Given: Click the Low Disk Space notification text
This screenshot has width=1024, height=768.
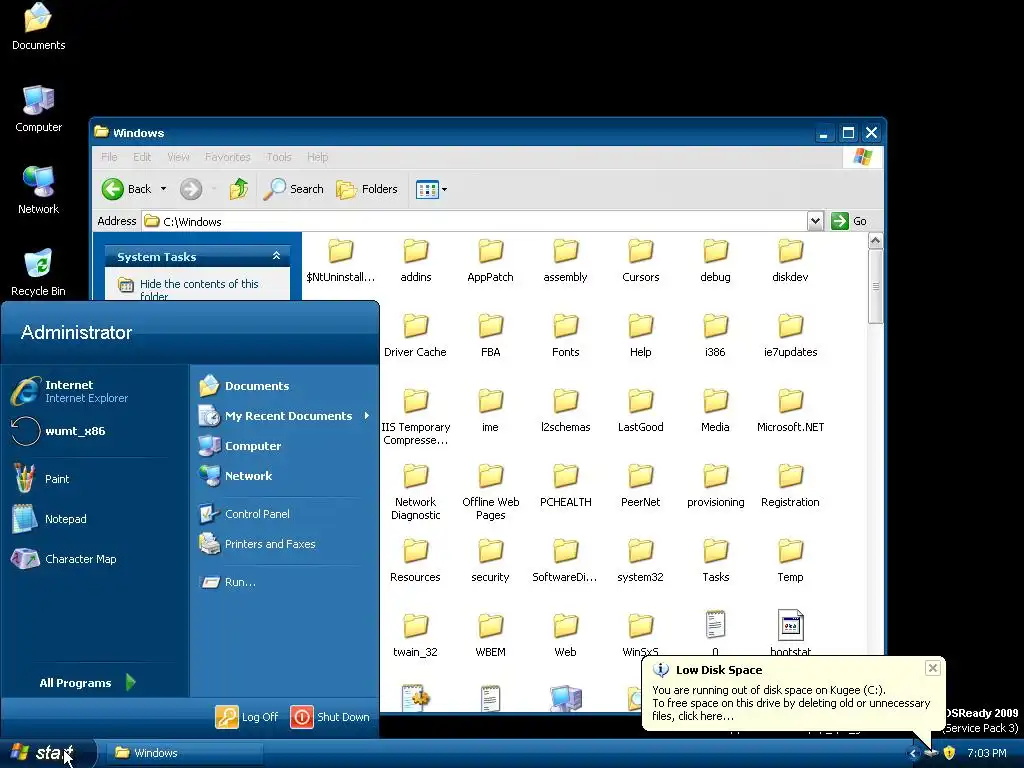Looking at the screenshot, I should (791, 703).
